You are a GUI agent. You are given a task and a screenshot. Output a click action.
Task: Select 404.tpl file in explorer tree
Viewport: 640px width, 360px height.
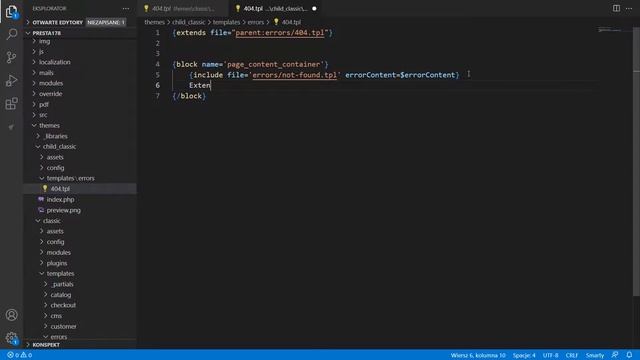coord(60,189)
